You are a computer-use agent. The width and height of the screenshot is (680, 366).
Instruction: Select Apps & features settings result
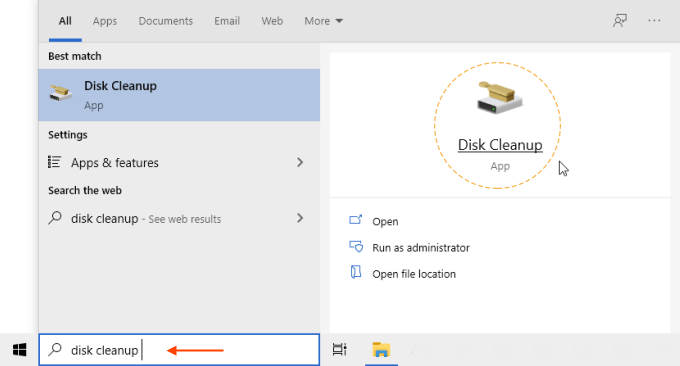tap(179, 163)
